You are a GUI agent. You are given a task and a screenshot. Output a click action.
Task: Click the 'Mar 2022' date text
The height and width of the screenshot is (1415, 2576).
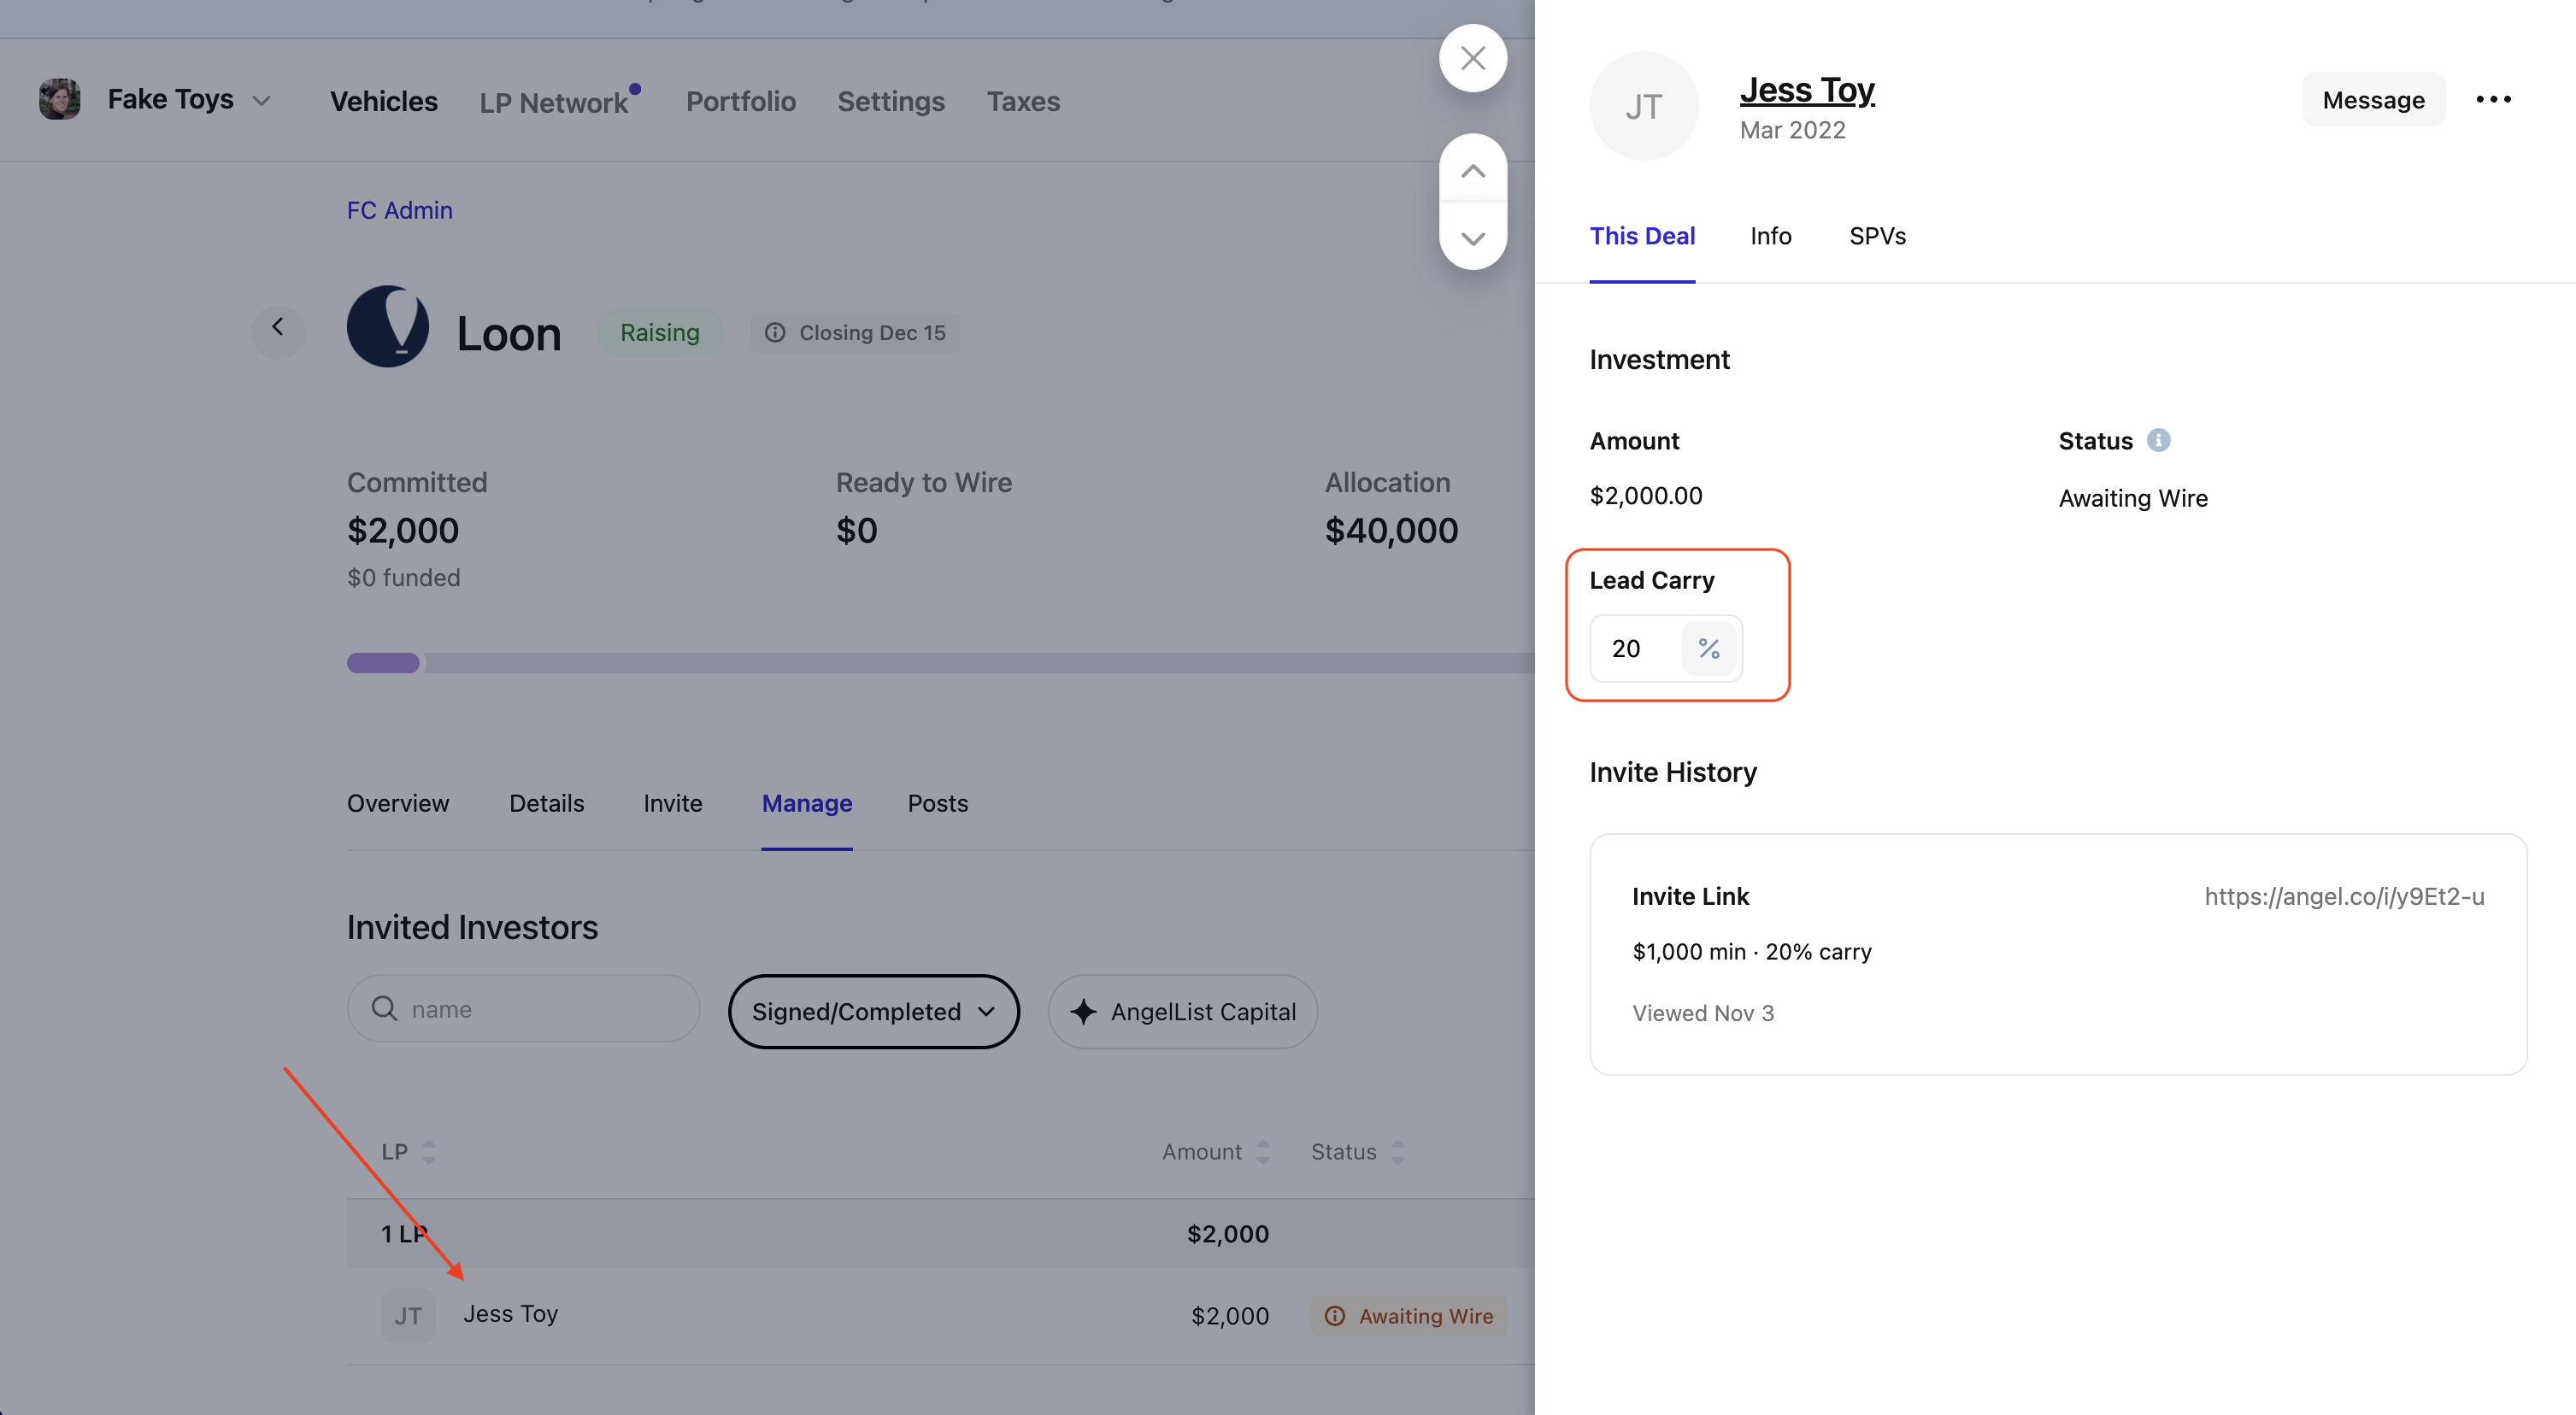point(1792,130)
